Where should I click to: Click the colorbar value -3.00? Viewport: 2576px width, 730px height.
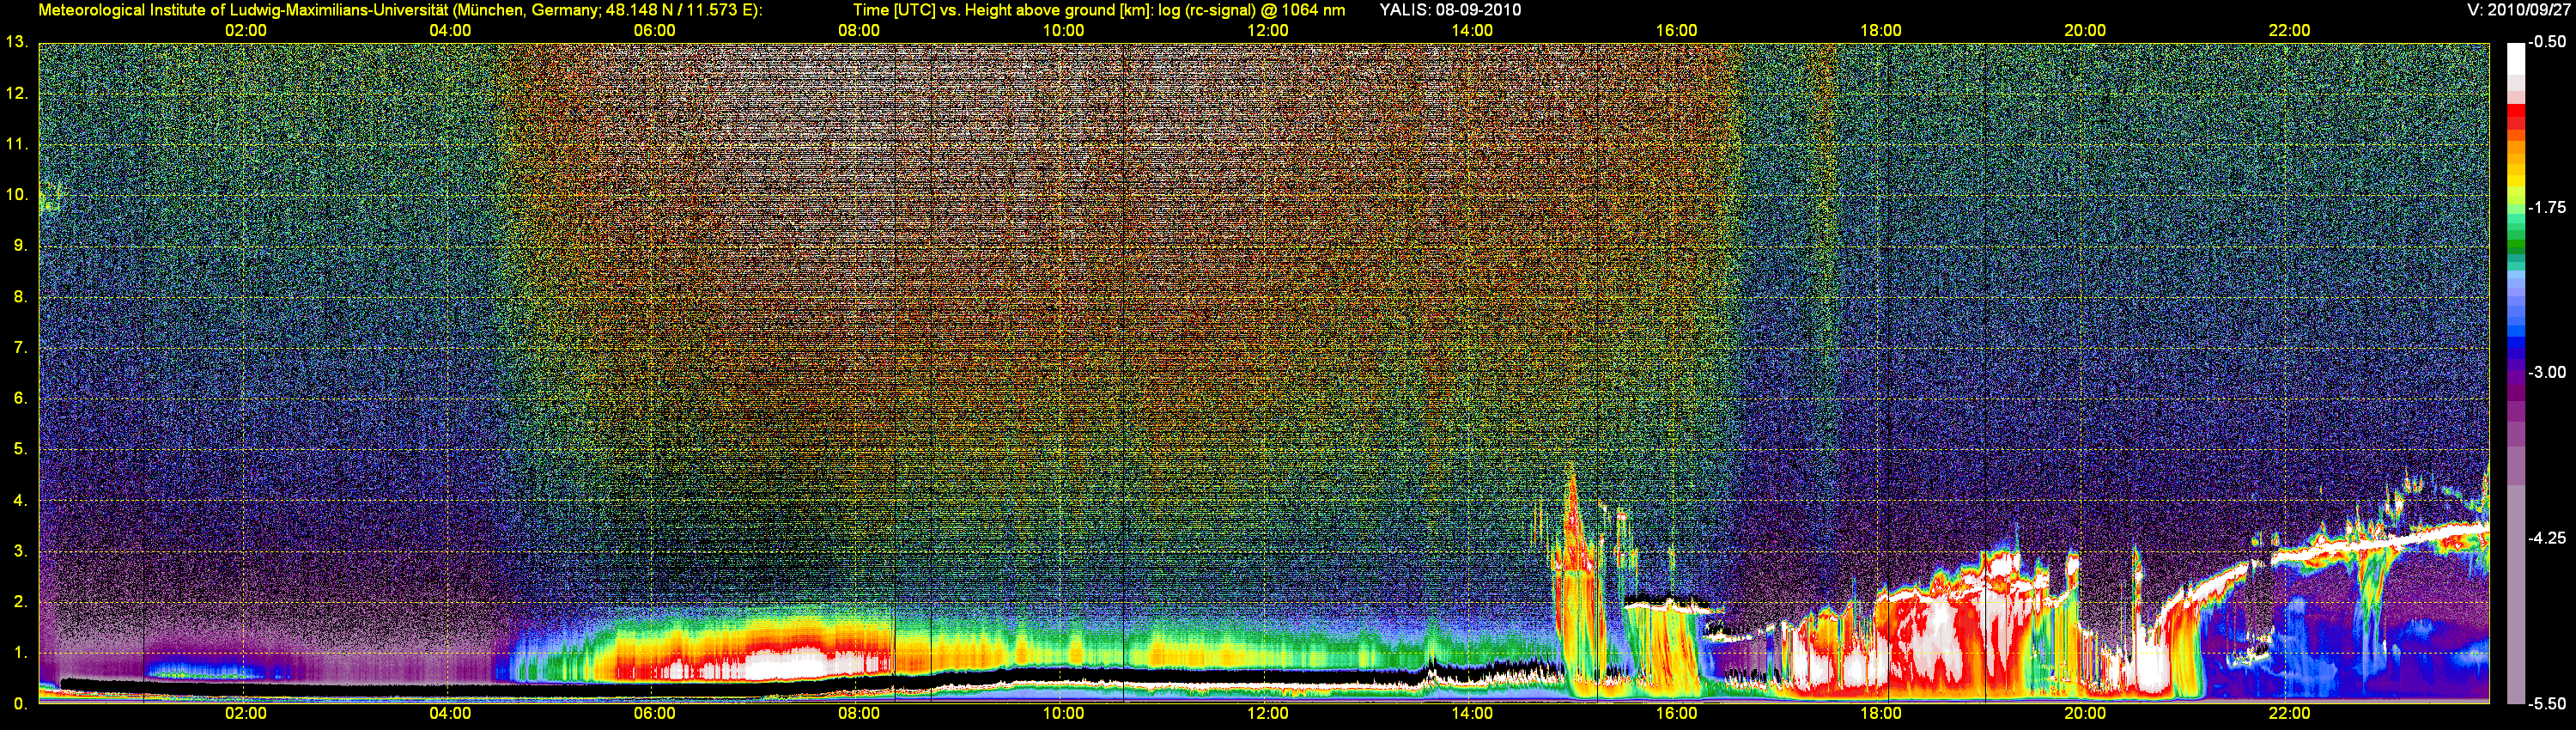click(x=2547, y=372)
